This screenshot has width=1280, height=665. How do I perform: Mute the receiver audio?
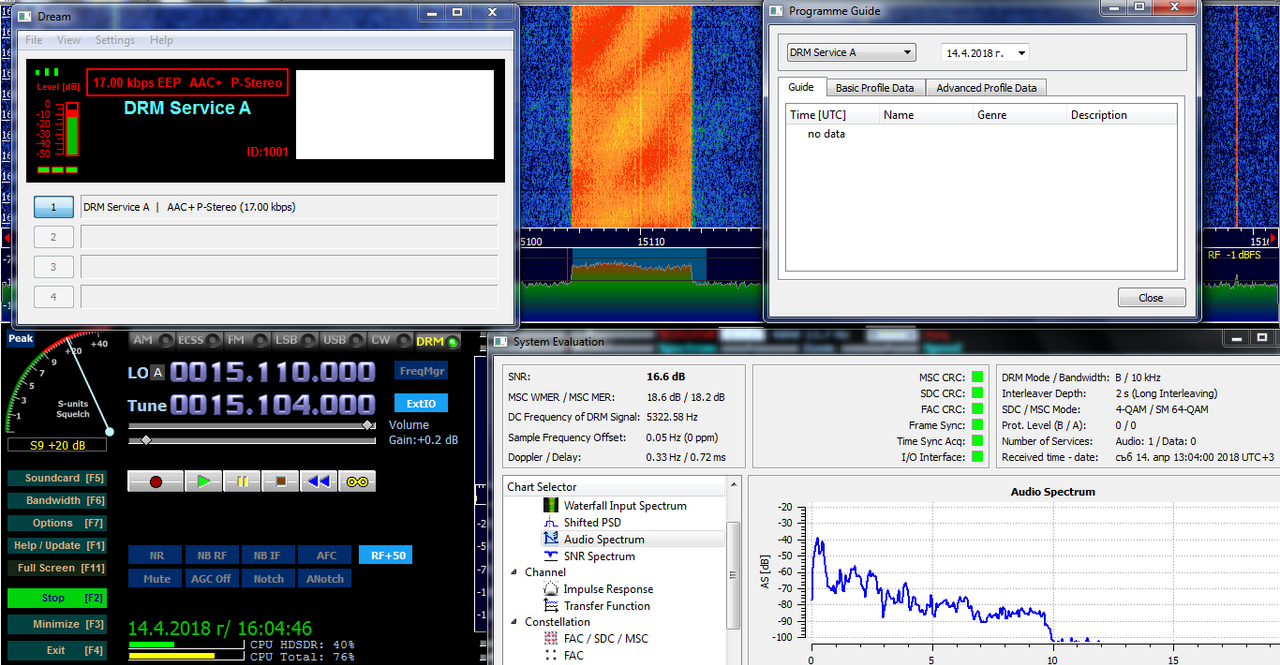point(156,579)
